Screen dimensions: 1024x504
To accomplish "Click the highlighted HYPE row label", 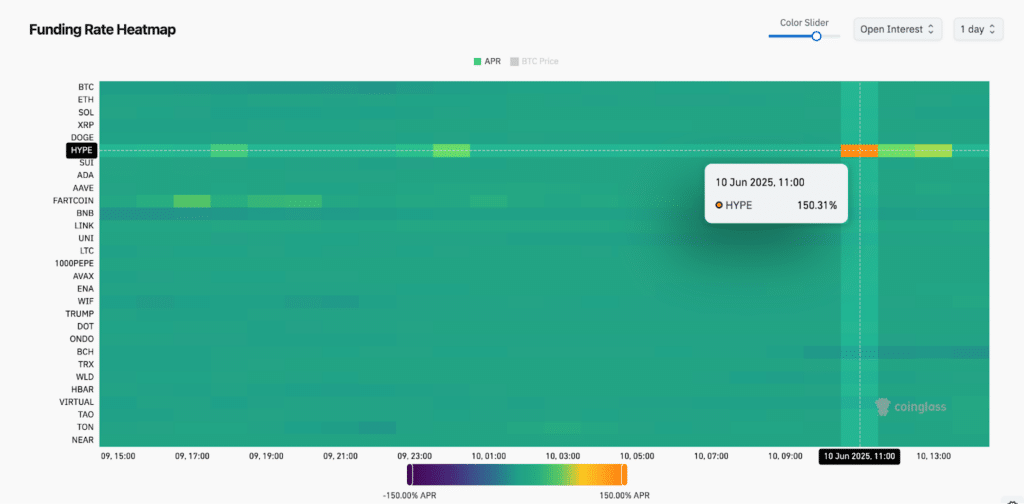I will (x=82, y=151).
